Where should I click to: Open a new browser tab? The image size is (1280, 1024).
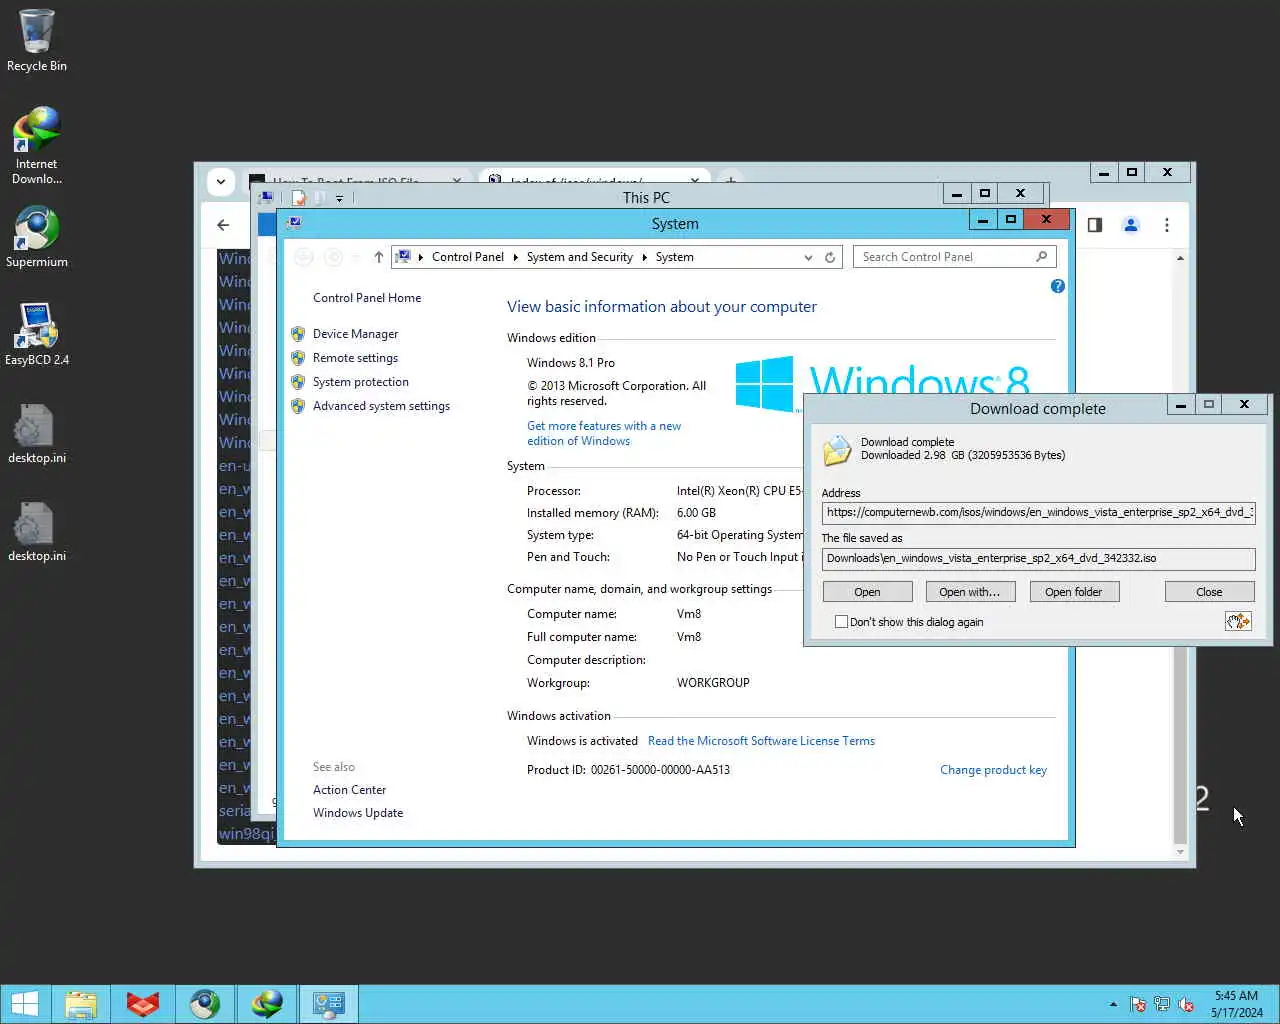(730, 180)
